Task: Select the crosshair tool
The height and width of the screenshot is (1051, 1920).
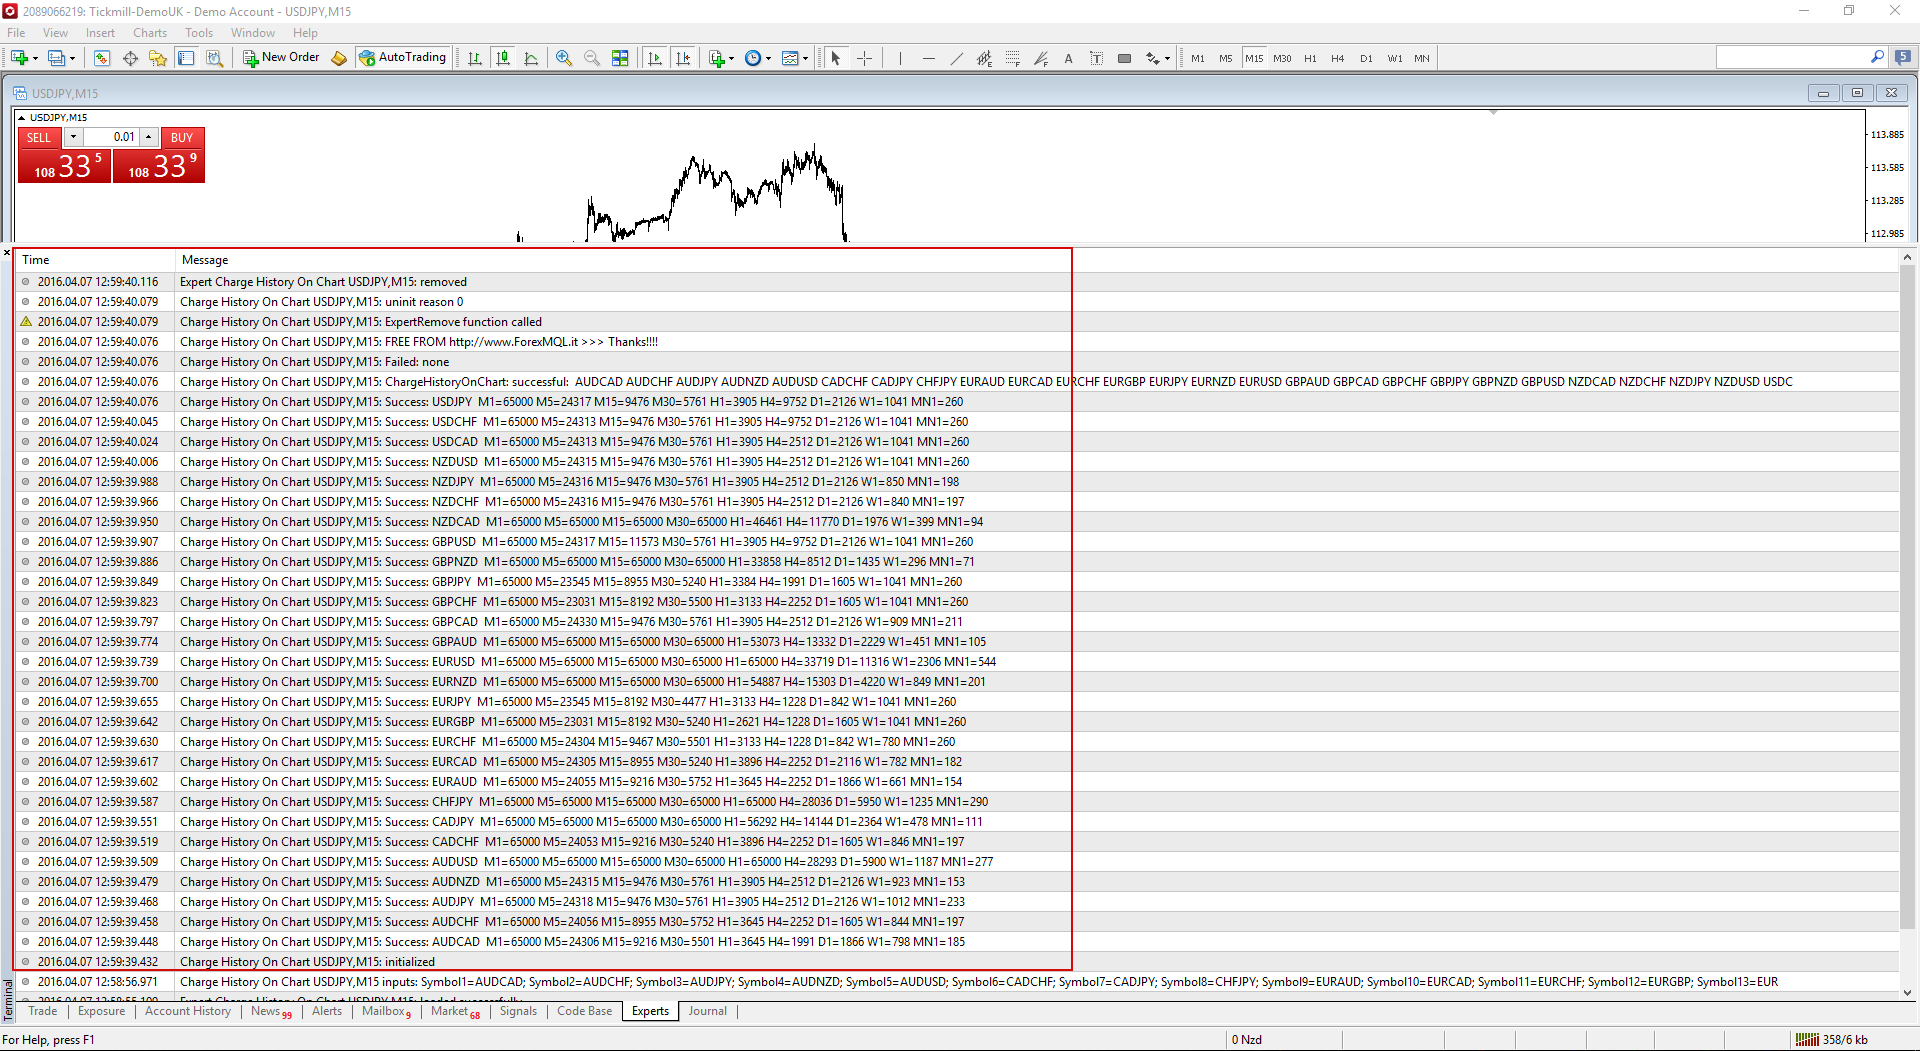Action: click(x=864, y=58)
